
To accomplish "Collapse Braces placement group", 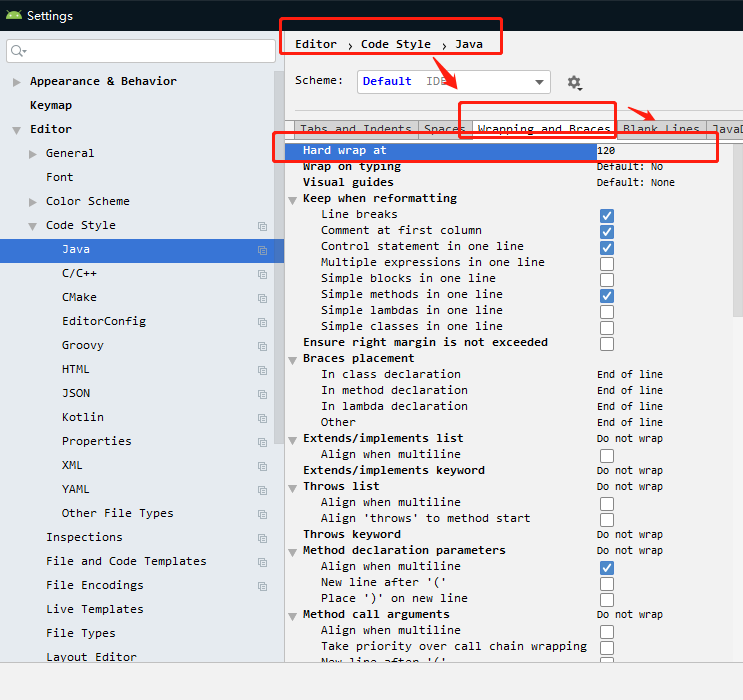I will click(x=293, y=360).
